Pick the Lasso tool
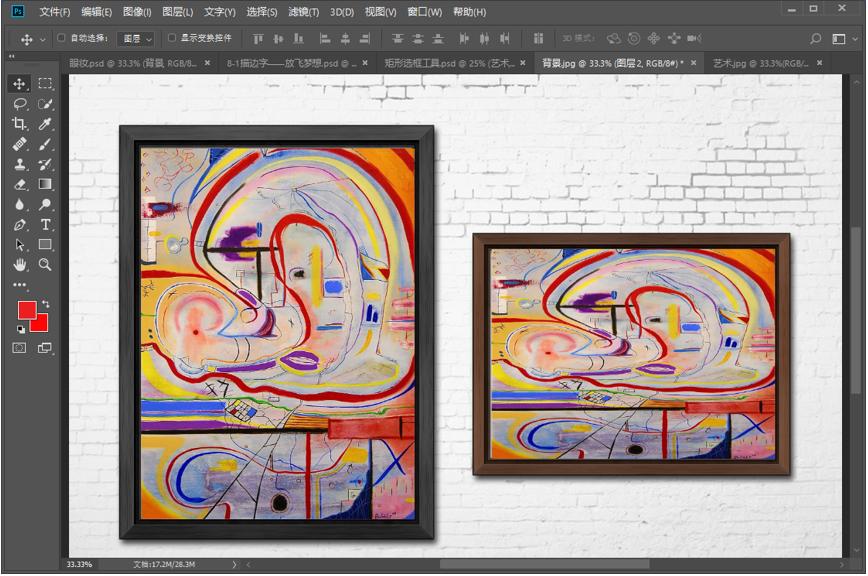 pos(19,104)
